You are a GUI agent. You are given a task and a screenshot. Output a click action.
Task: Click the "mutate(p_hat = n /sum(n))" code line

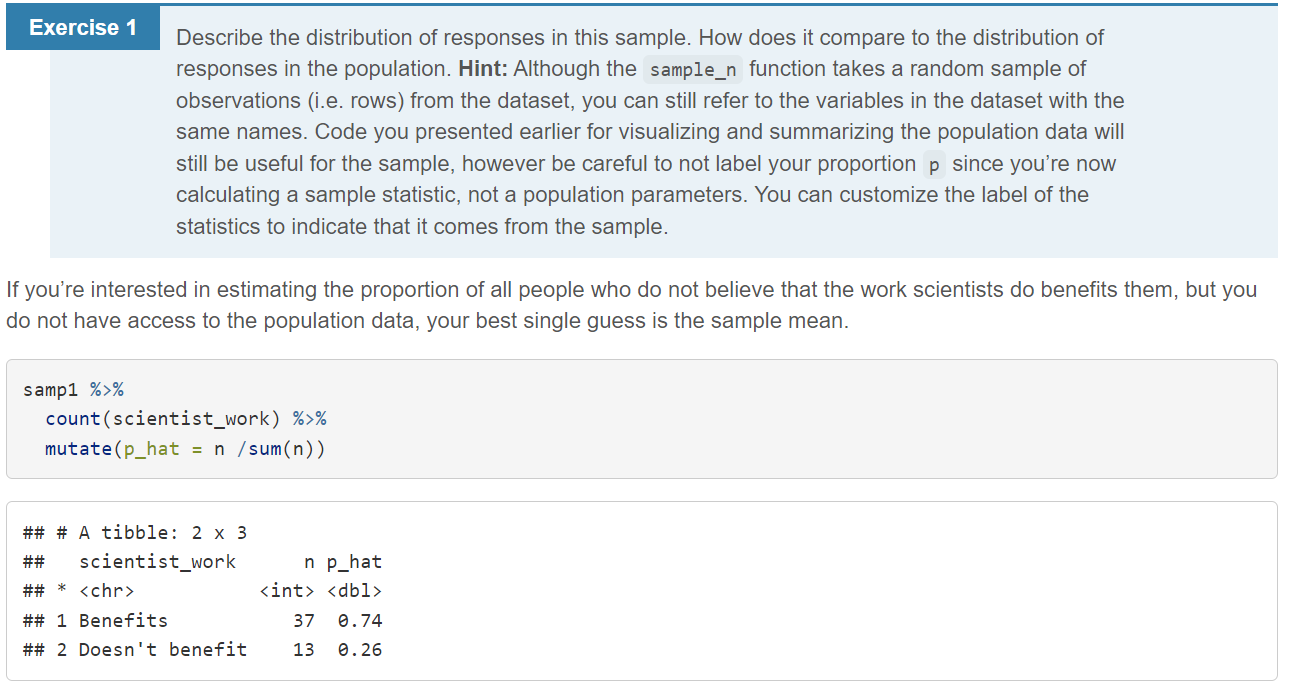point(185,449)
